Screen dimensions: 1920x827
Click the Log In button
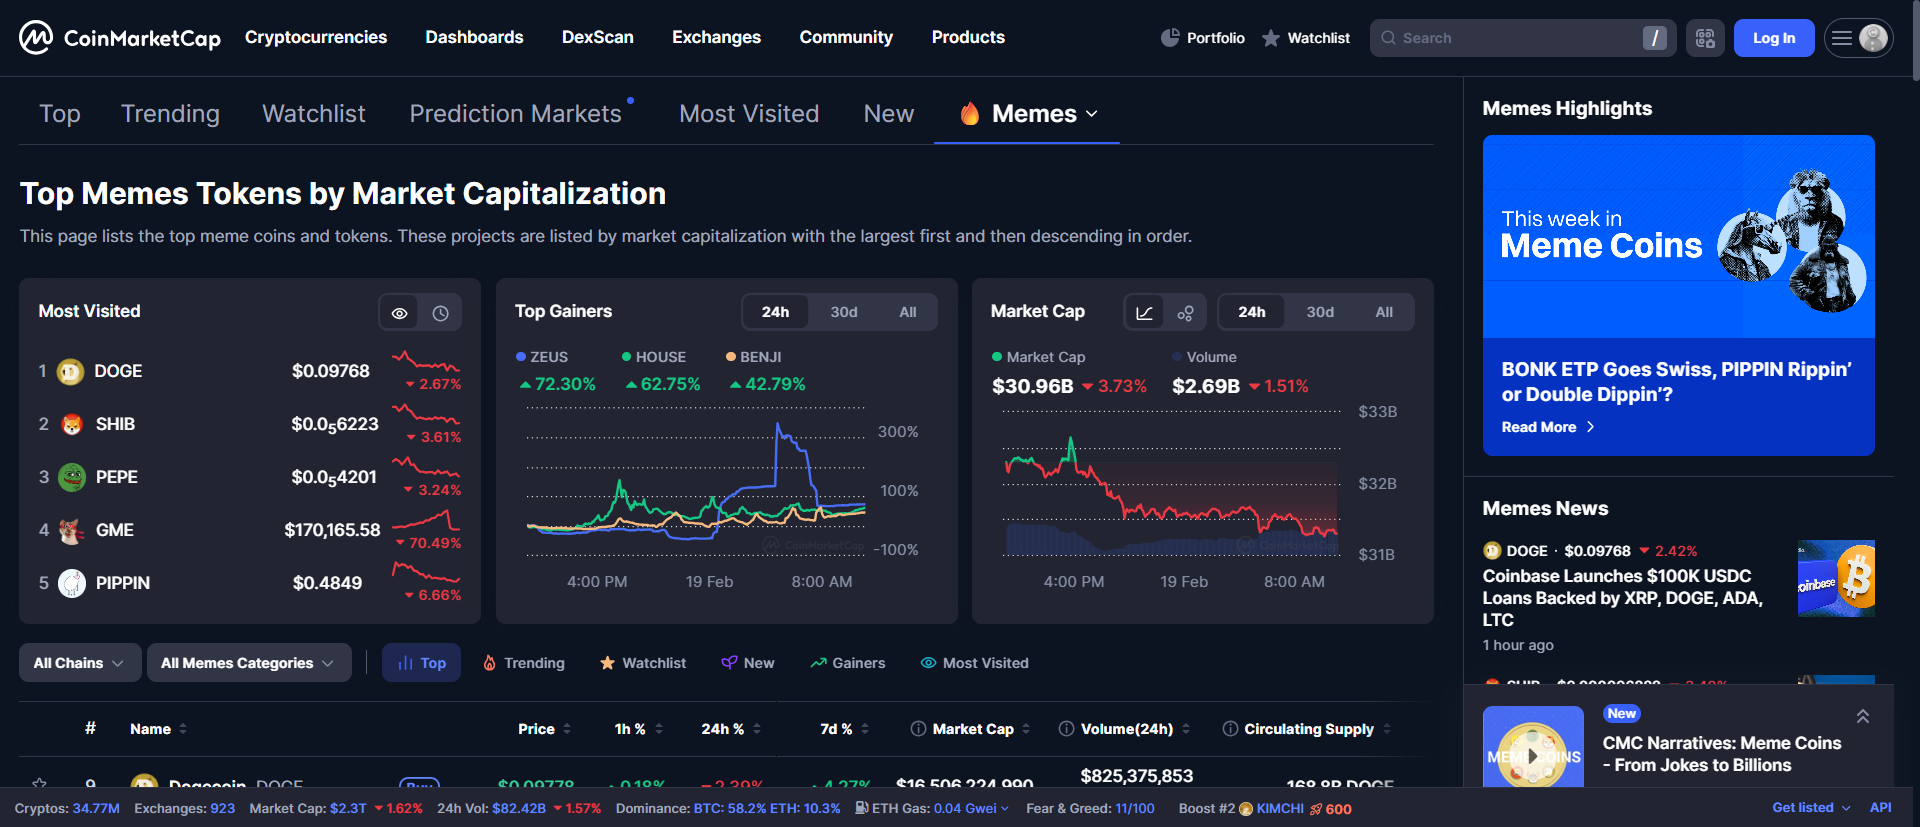click(x=1774, y=38)
